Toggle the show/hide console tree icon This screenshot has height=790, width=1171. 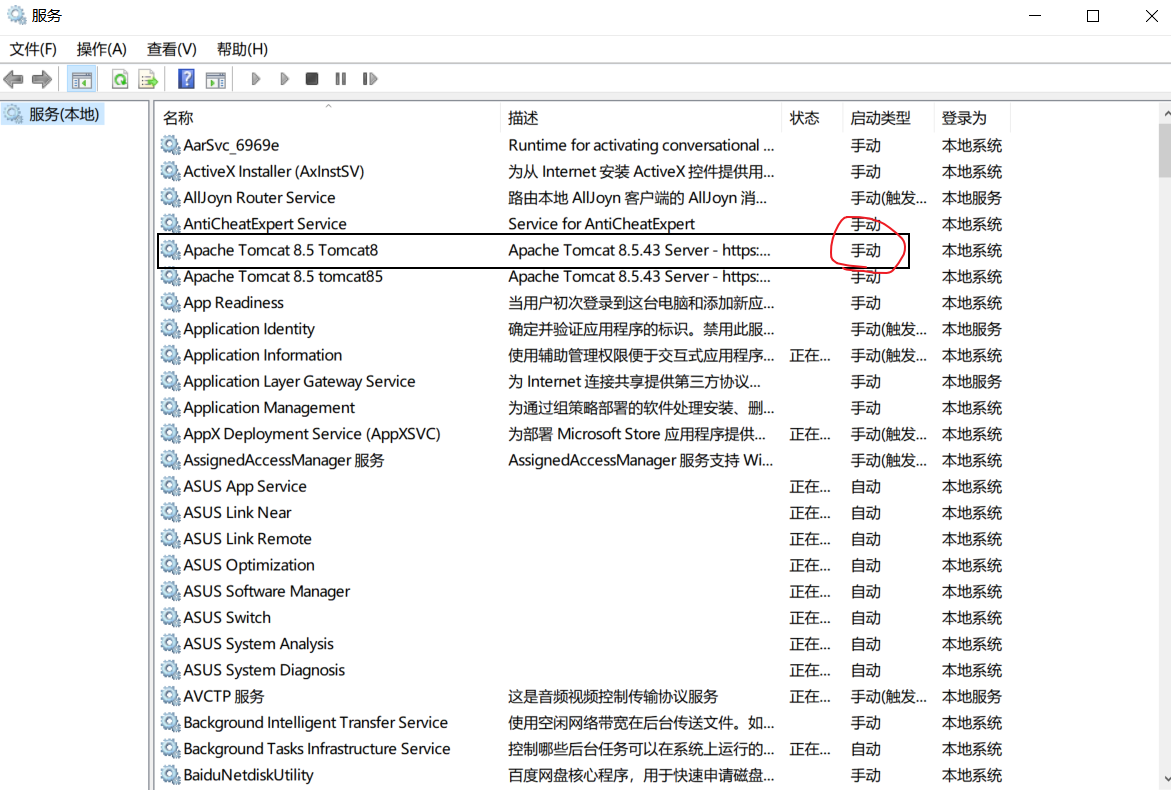81,78
